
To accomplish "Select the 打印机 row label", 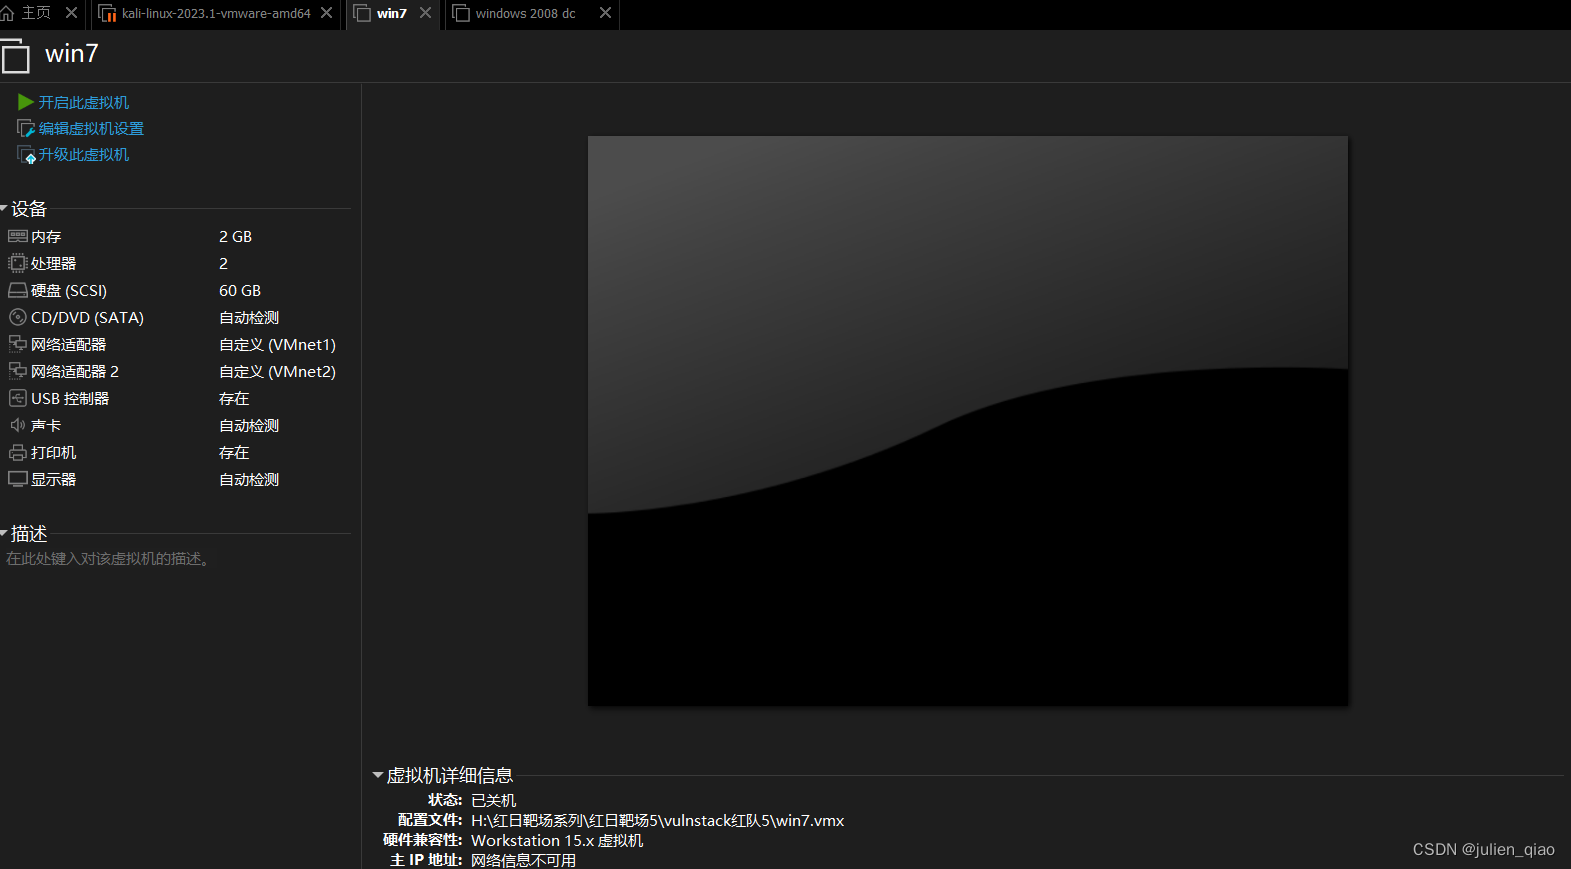I will point(54,452).
